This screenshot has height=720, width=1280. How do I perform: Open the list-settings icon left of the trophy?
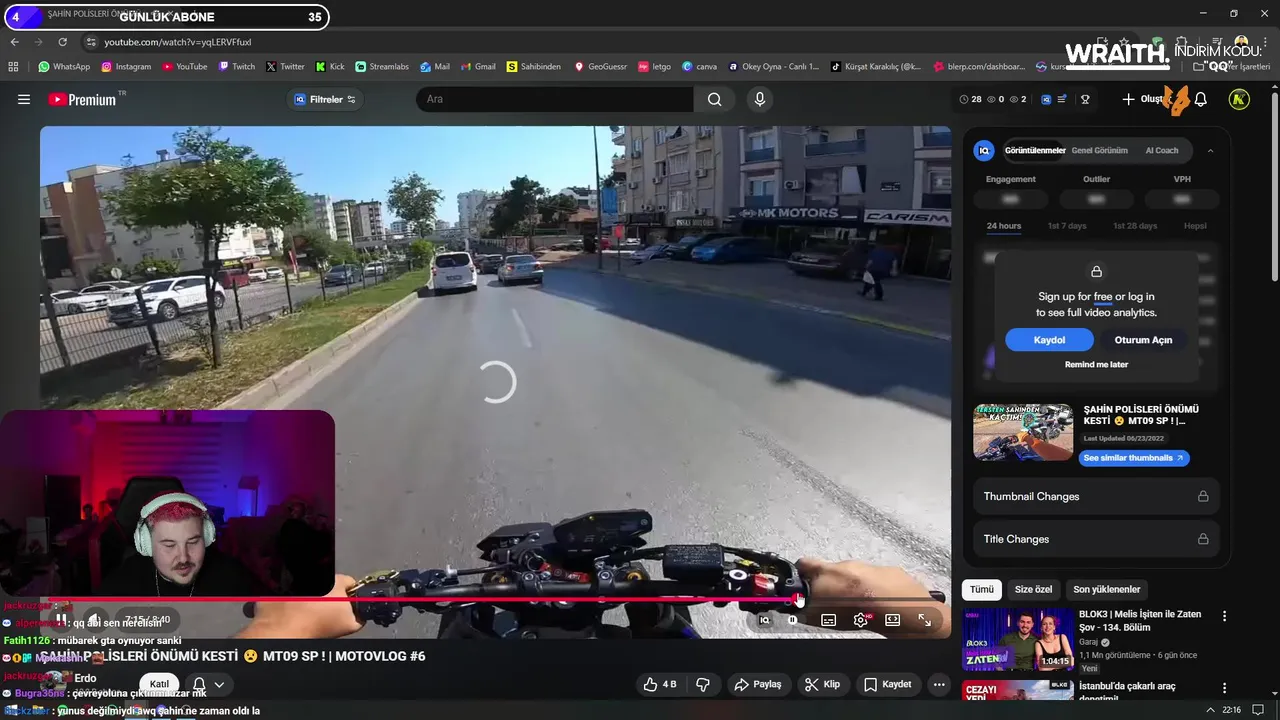tap(1062, 99)
